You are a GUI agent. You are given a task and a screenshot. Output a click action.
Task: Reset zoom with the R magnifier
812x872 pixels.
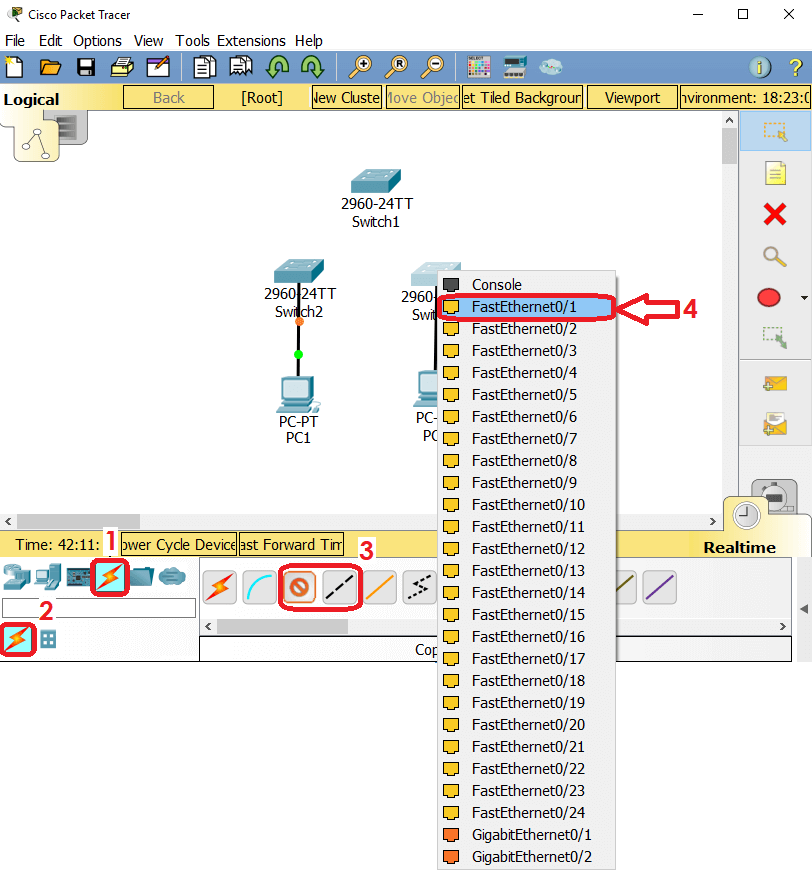pyautogui.click(x=396, y=67)
